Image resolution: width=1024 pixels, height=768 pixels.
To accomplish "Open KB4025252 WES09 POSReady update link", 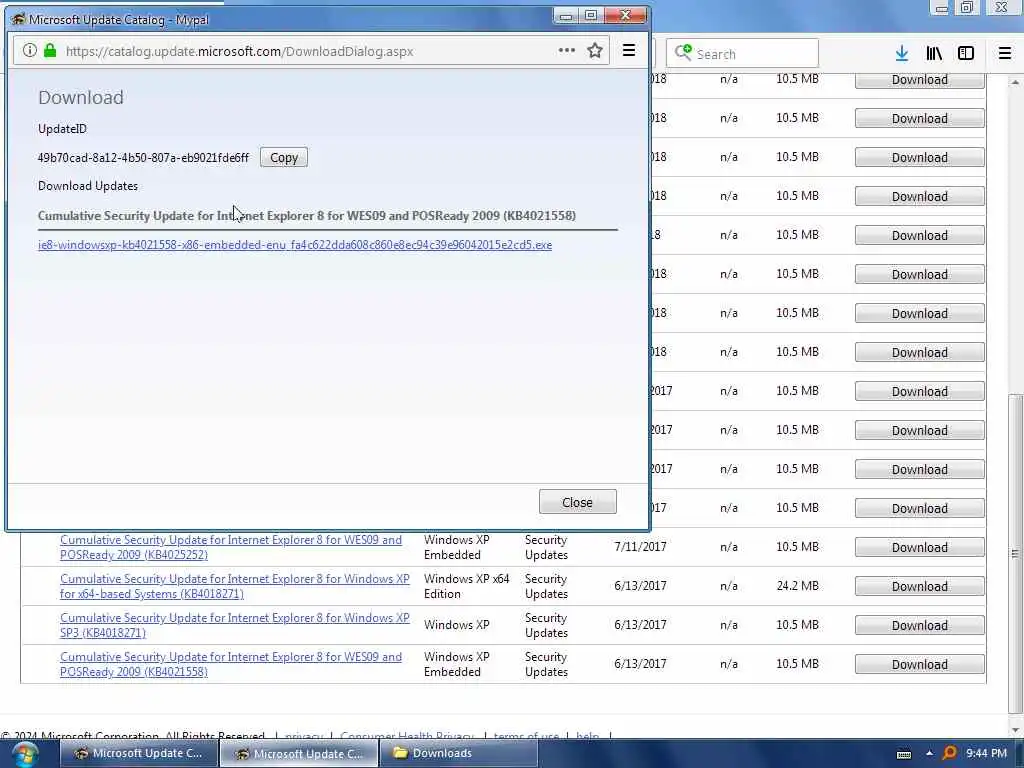I will (x=231, y=547).
